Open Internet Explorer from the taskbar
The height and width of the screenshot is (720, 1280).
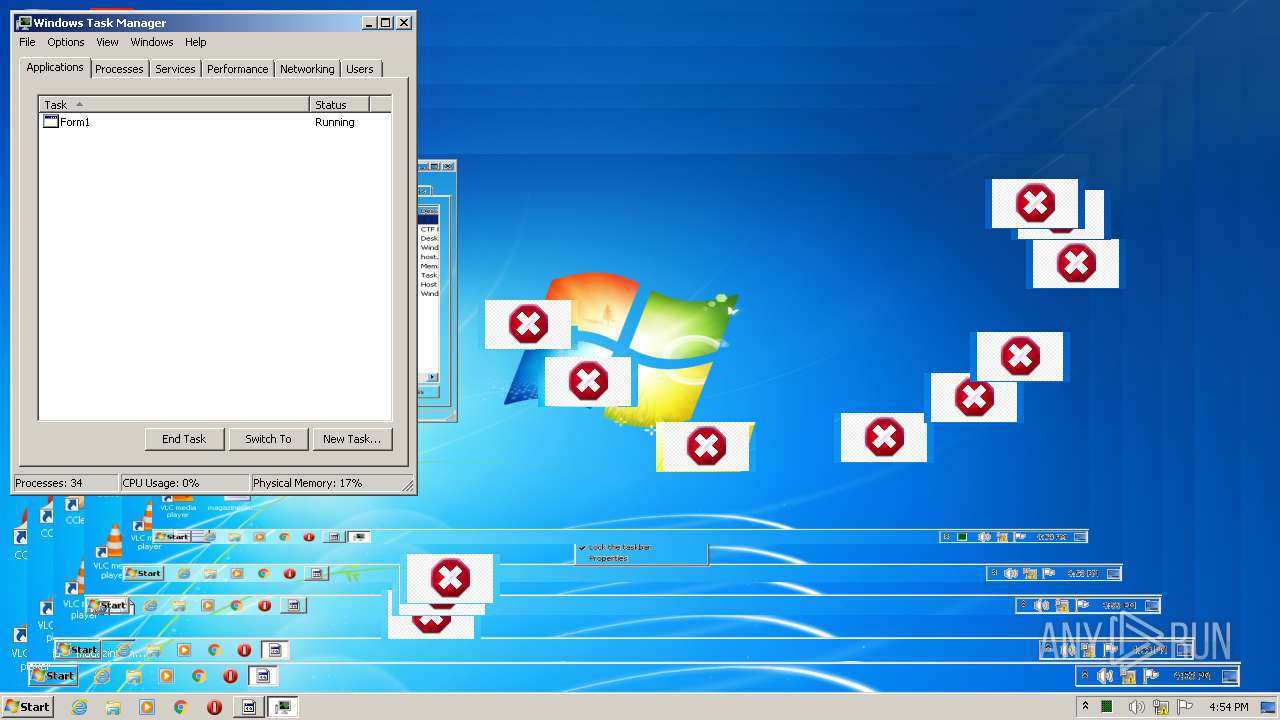click(79, 707)
